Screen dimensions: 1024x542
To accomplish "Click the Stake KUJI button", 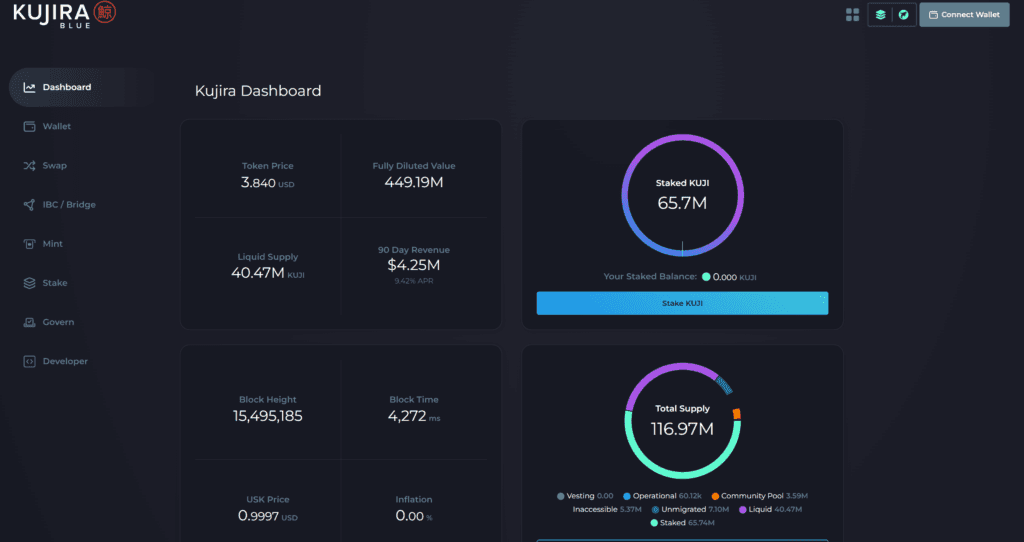I will click(682, 303).
